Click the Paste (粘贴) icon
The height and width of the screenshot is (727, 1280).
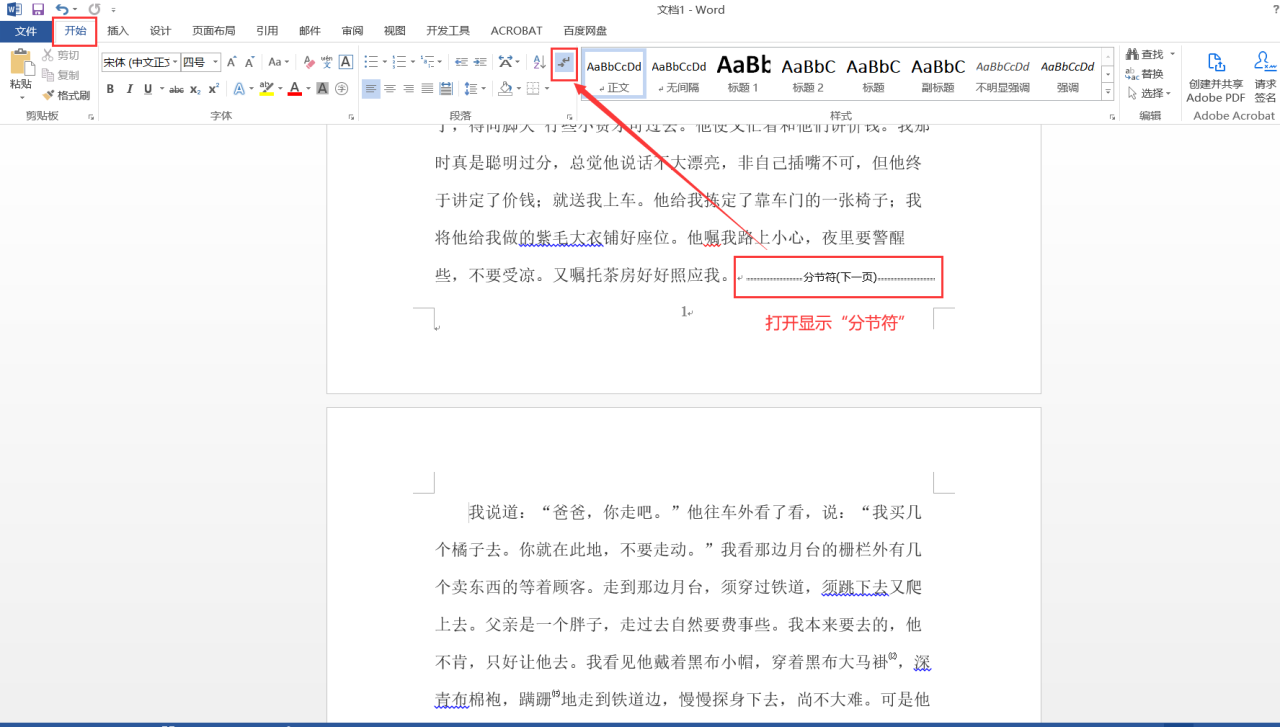click(20, 62)
